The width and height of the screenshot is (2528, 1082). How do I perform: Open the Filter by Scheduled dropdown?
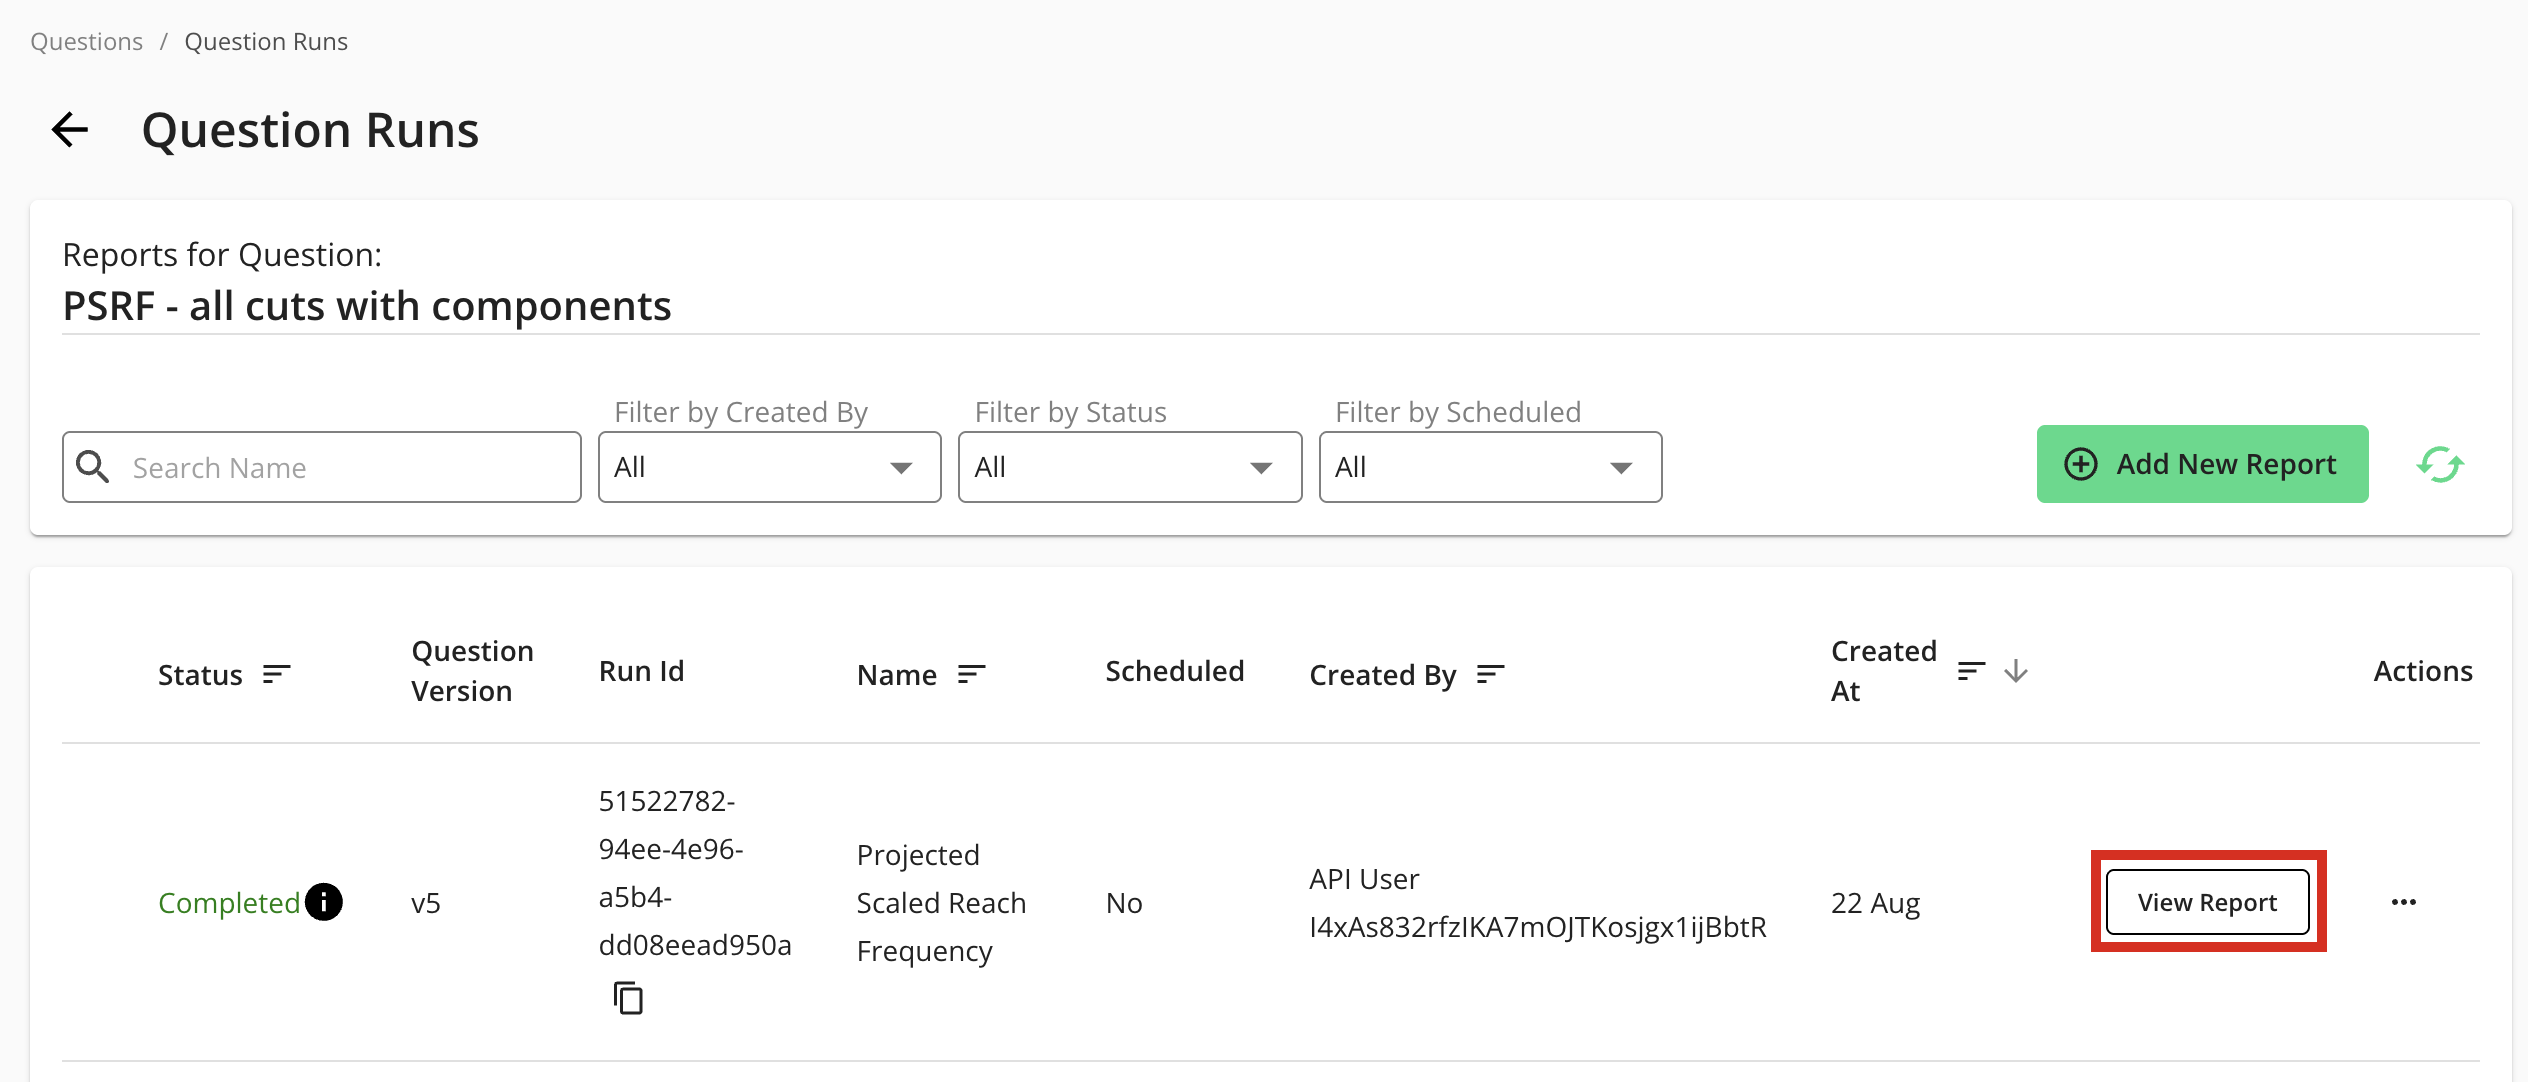point(1490,467)
